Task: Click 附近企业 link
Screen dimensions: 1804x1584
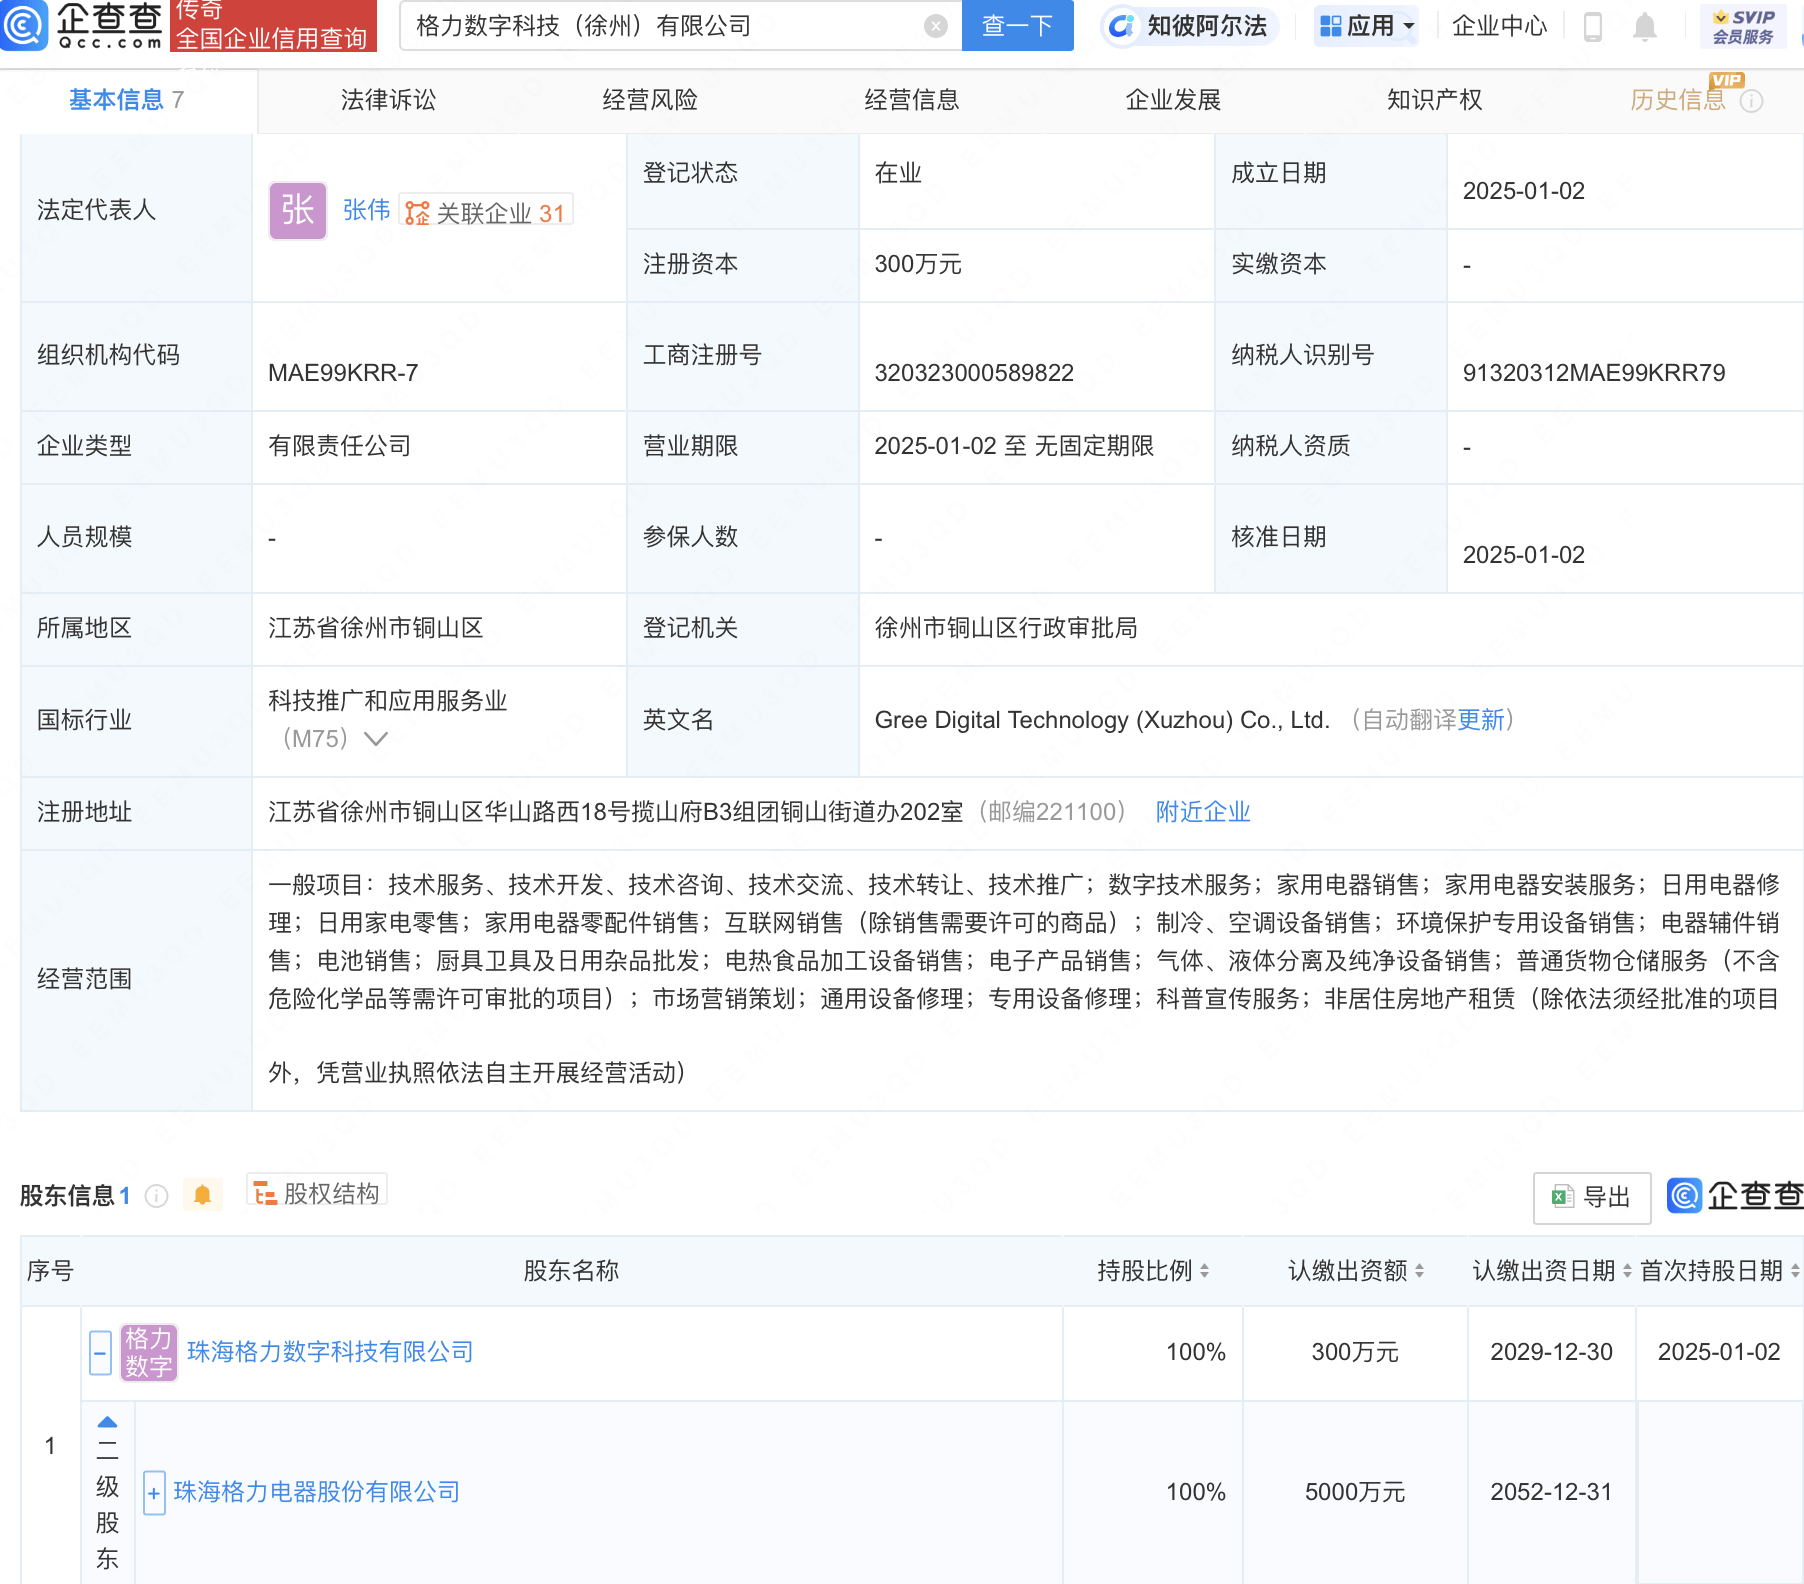Action: 1203,812
